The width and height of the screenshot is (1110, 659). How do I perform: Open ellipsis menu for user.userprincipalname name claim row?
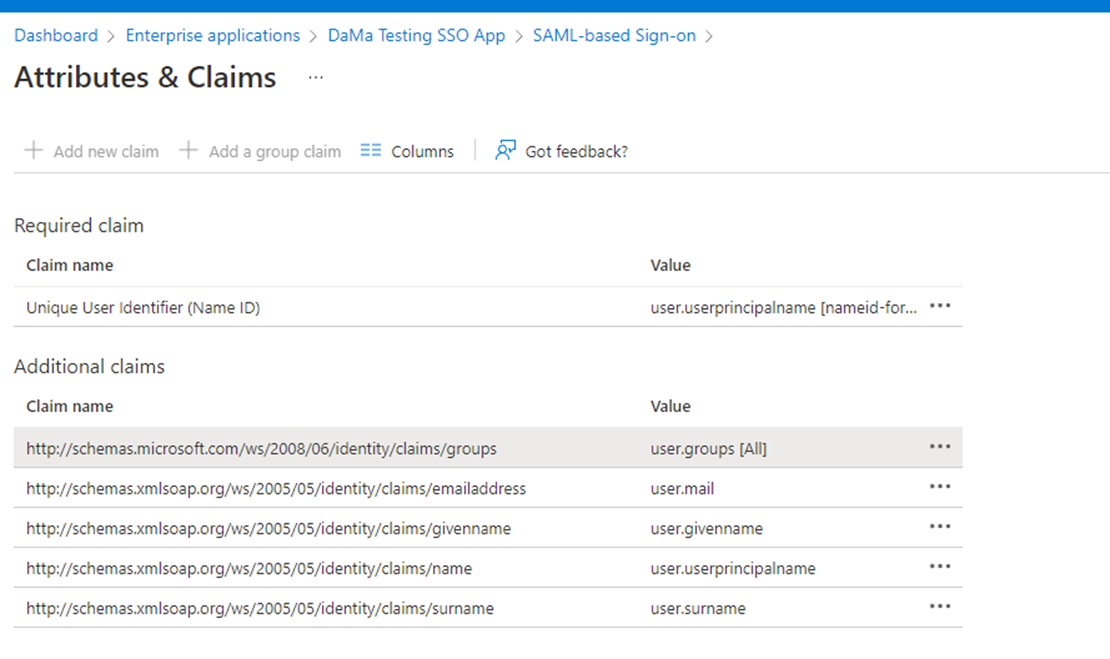(940, 567)
